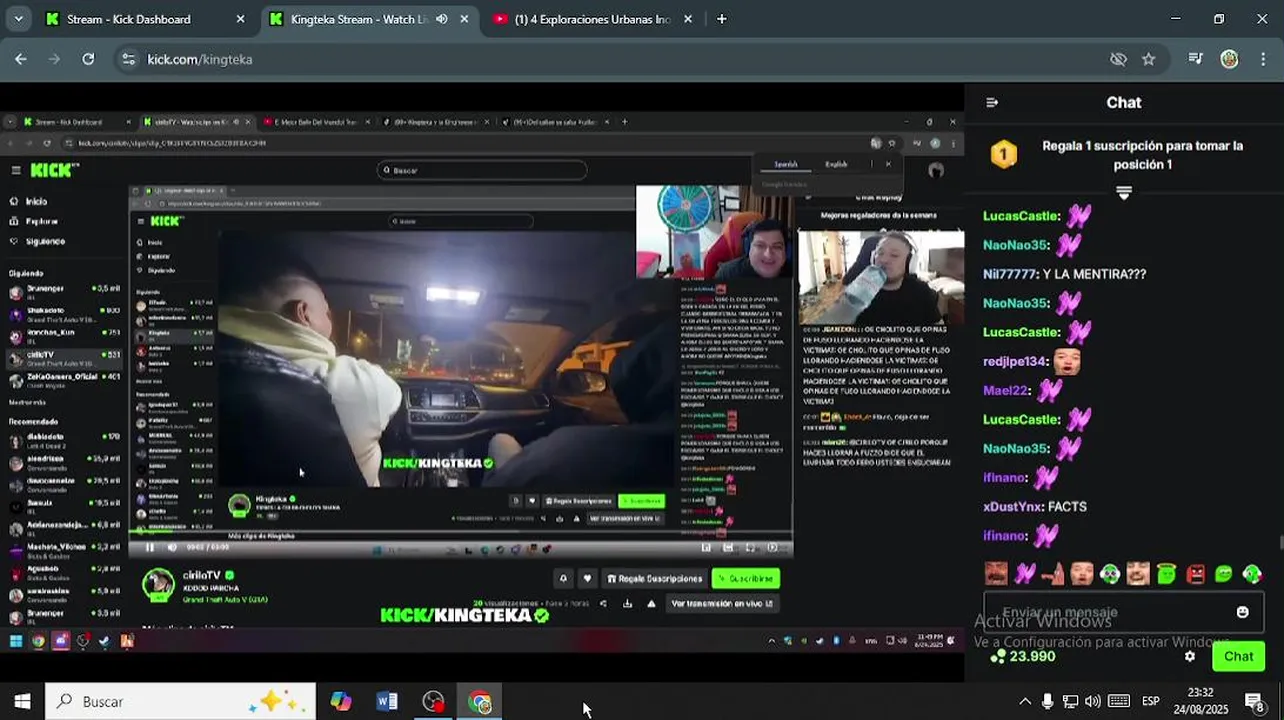Open the volume control in the system tray

1093,702
